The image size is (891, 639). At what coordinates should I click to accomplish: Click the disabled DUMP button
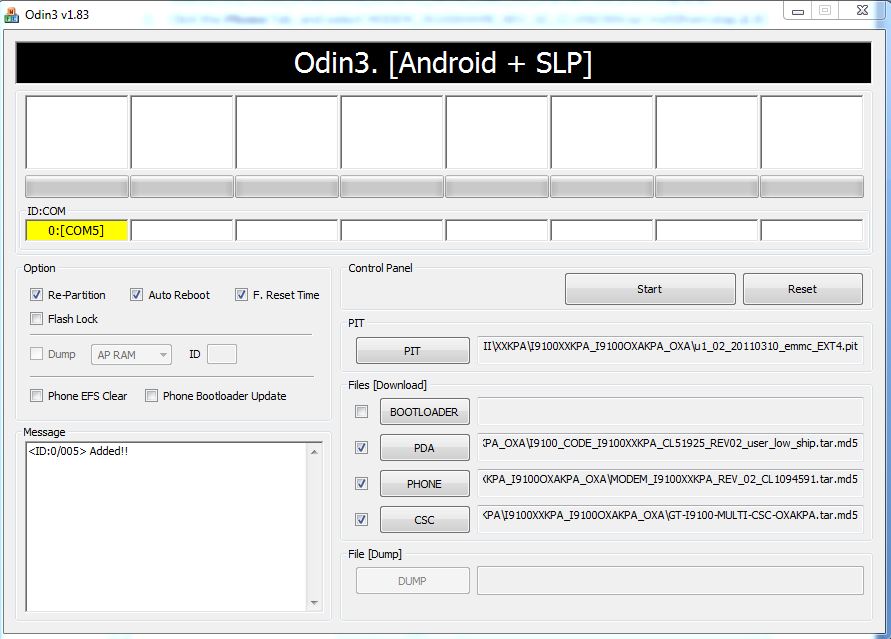point(413,580)
